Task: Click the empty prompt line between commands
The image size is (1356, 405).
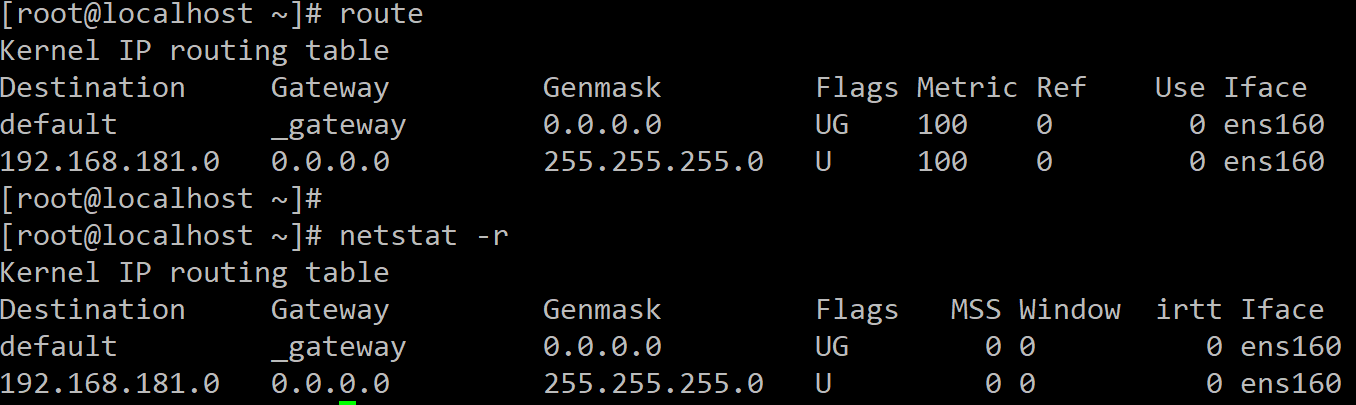Action: (x=161, y=199)
